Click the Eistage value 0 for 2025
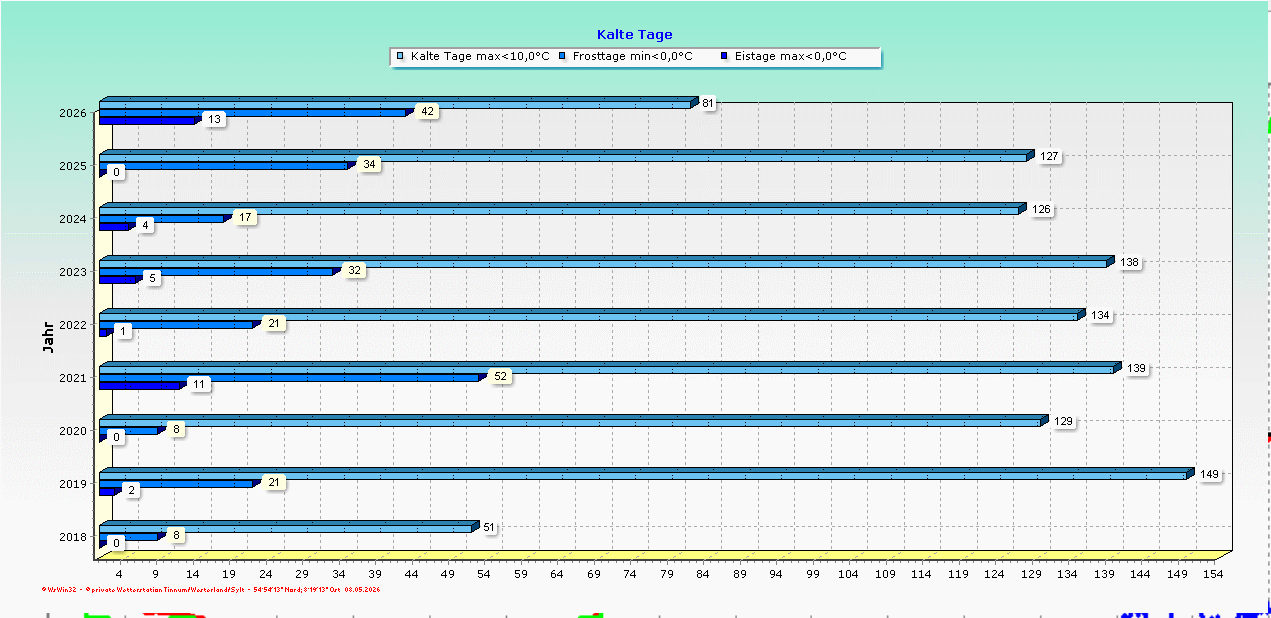1271x618 pixels. 117,172
